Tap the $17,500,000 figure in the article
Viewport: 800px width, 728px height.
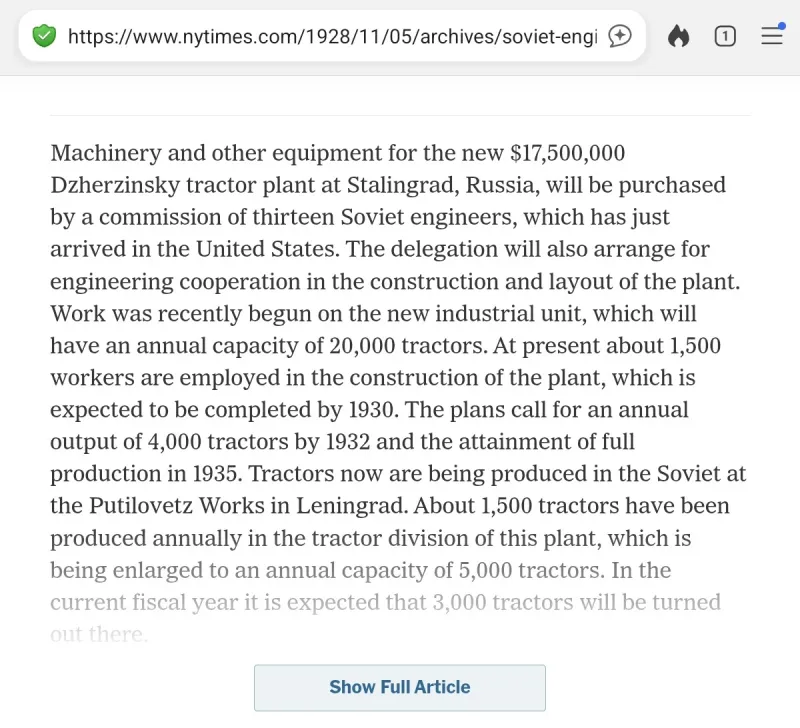click(567, 153)
